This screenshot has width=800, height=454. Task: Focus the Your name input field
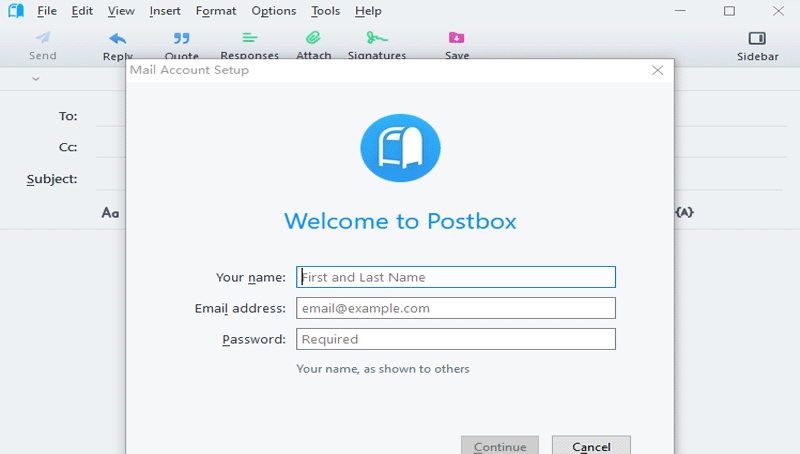(456, 277)
